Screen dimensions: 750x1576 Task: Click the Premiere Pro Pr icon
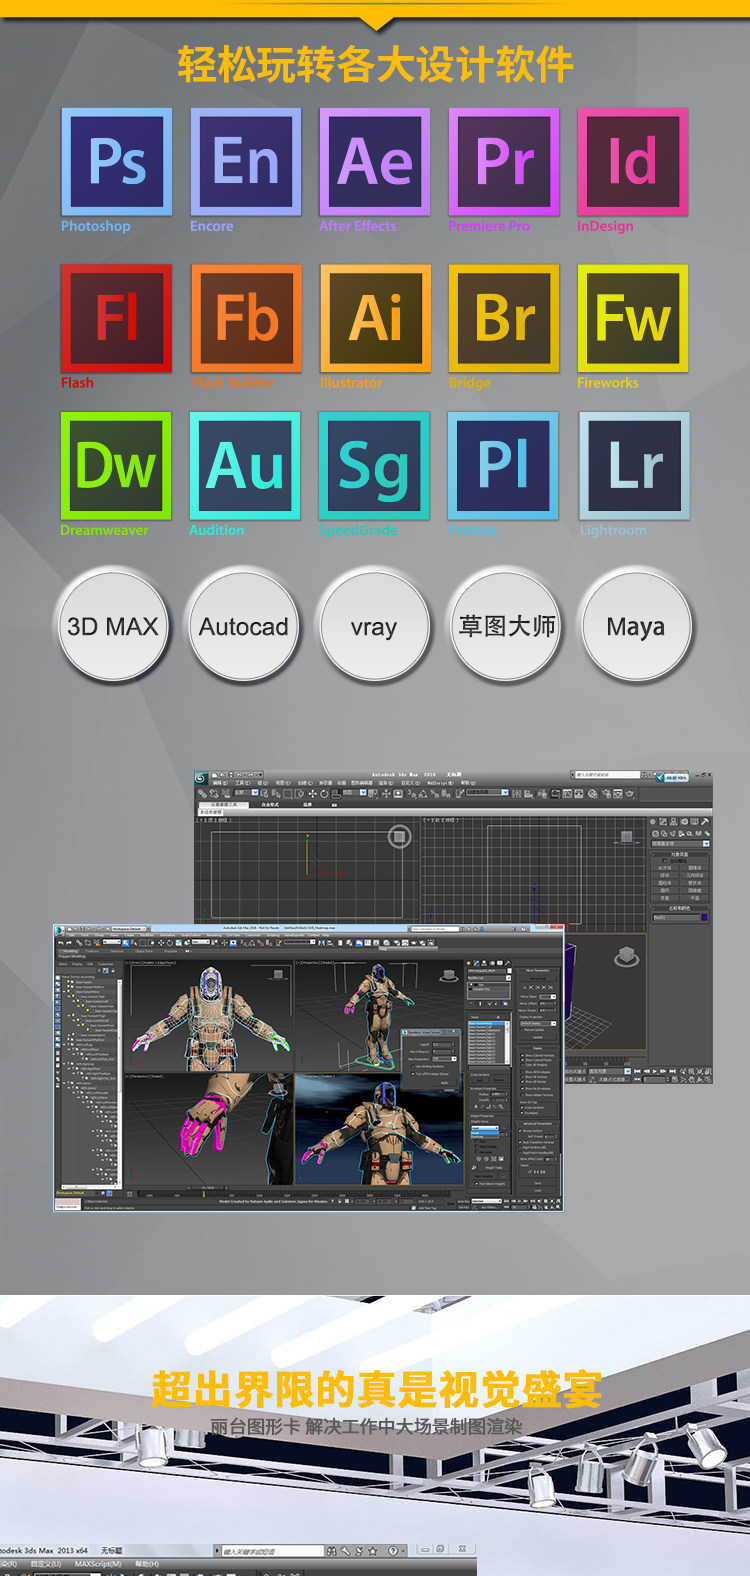coord(504,162)
